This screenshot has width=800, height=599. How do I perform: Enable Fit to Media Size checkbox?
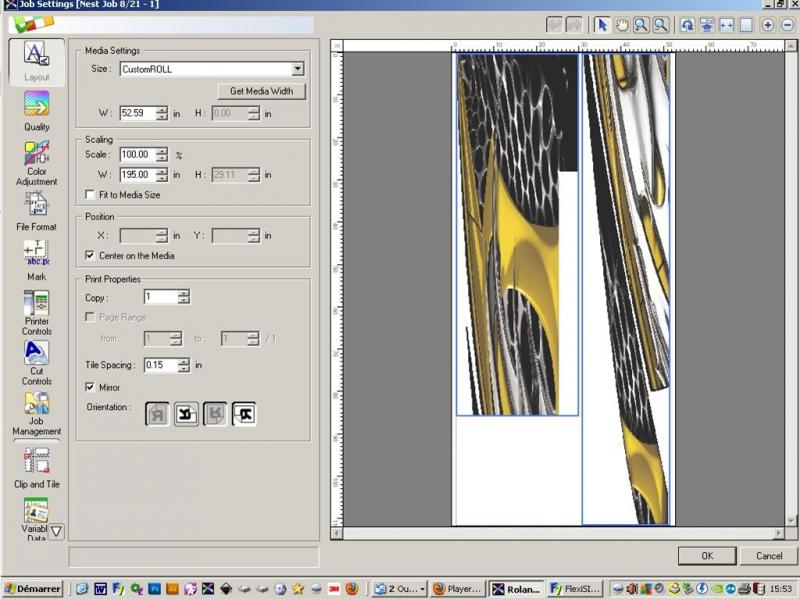90,194
